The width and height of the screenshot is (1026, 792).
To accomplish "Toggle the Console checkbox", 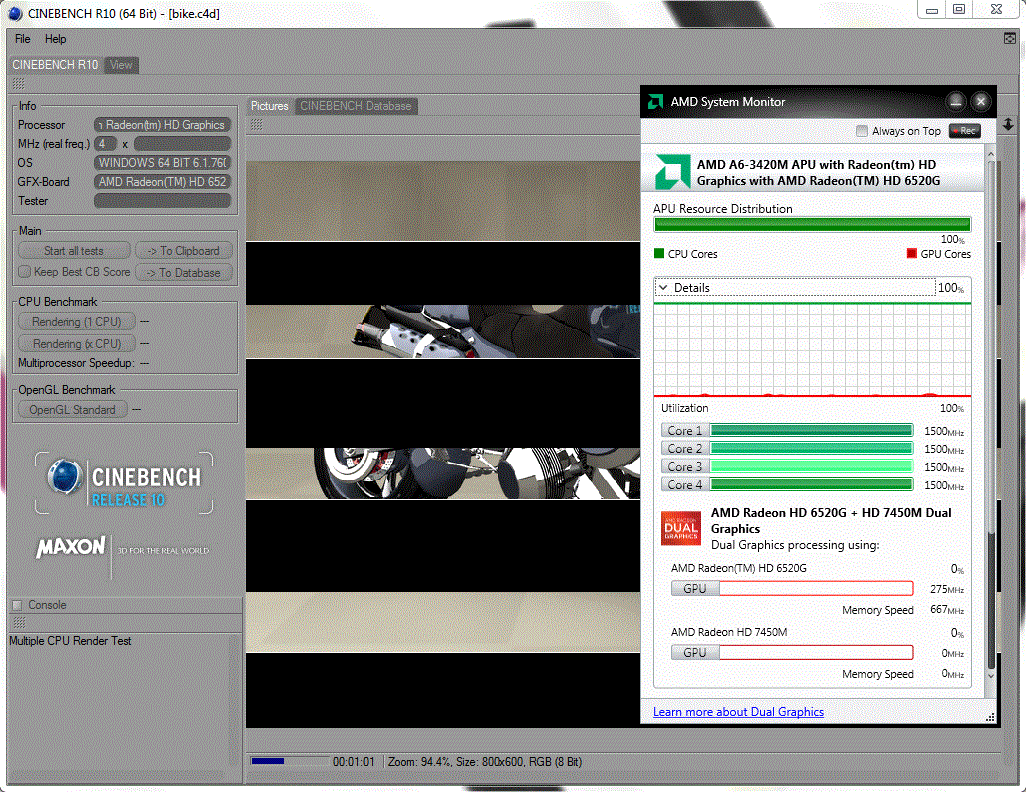I will pyautogui.click(x=18, y=605).
